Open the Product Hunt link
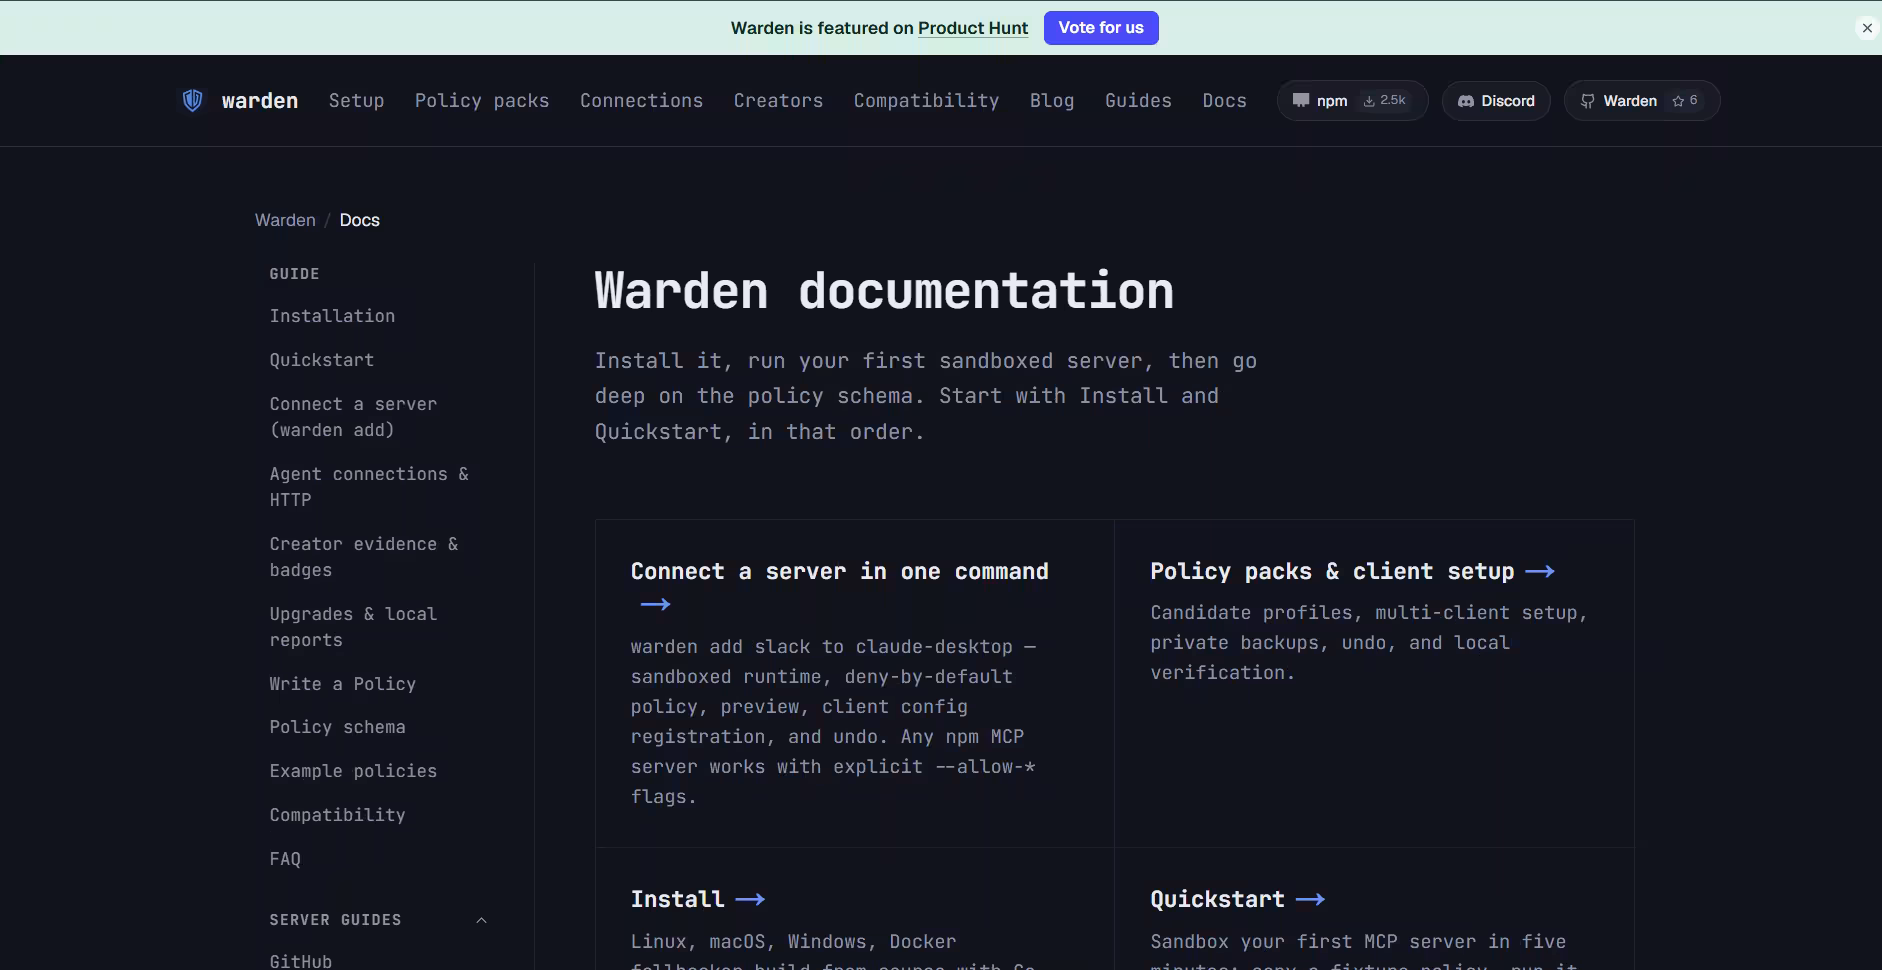 click(973, 28)
